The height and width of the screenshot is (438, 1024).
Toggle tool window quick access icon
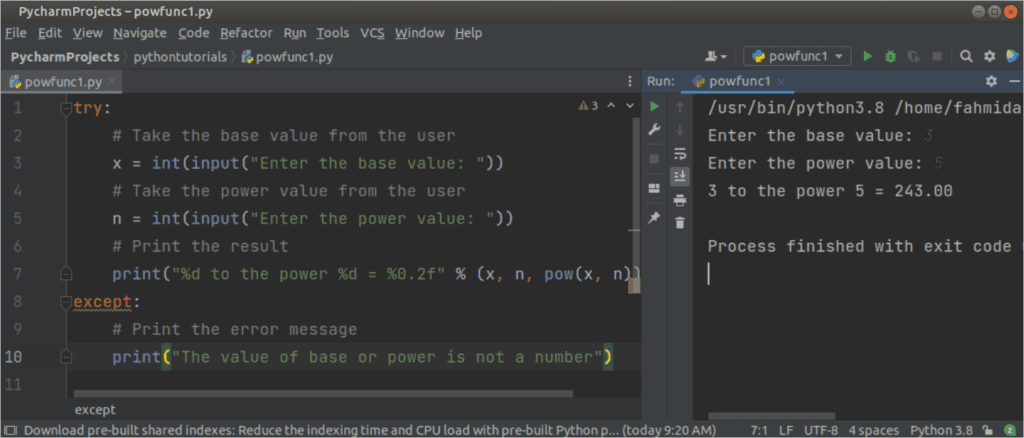[x=11, y=431]
